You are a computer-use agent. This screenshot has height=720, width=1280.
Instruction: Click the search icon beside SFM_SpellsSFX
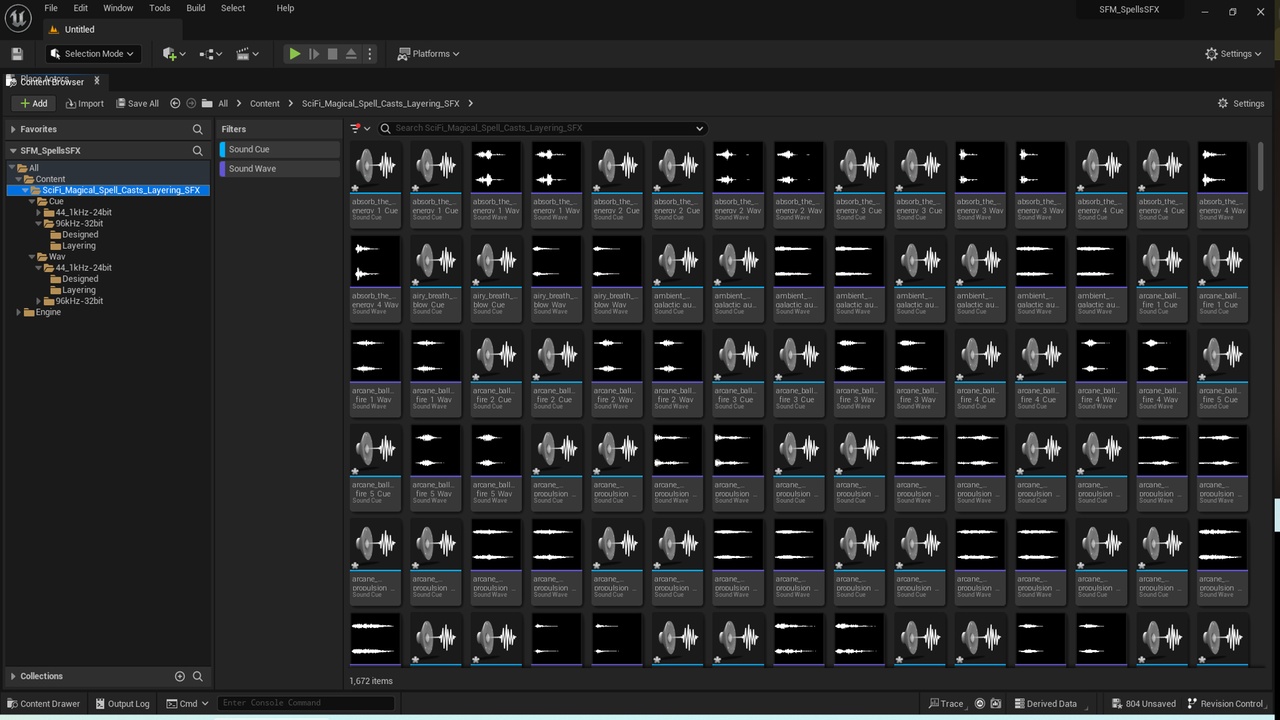coord(198,151)
